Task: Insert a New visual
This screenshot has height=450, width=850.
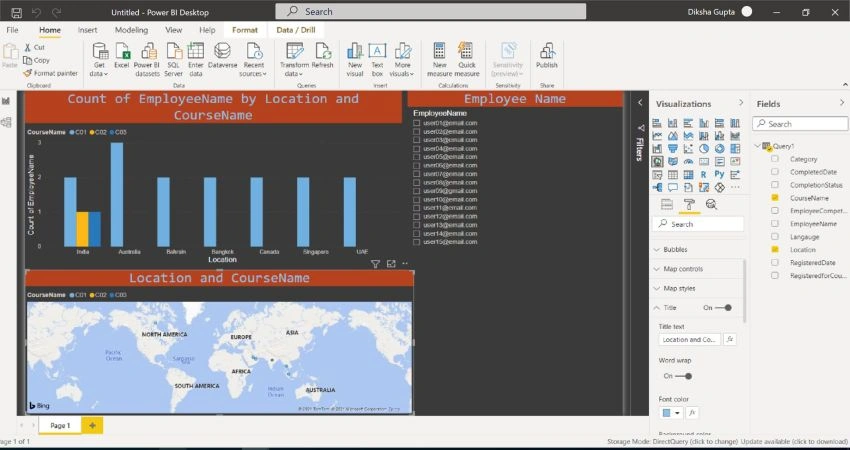Action: coord(355,60)
